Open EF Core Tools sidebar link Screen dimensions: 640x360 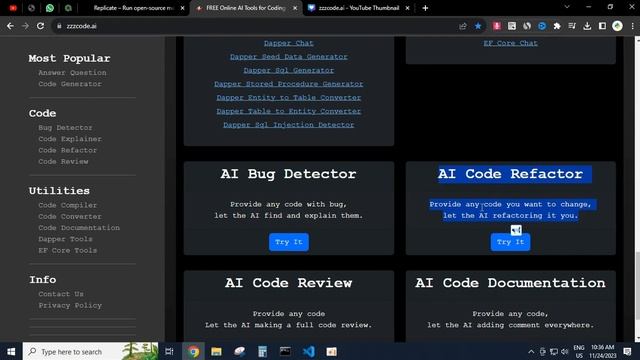click(67, 251)
